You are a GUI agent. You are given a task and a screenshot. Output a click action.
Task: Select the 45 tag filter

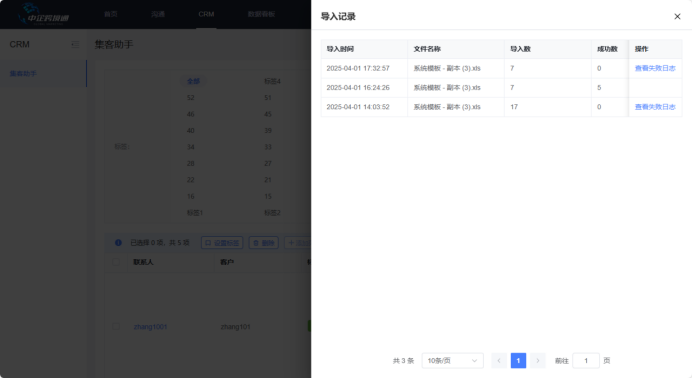coord(268,114)
